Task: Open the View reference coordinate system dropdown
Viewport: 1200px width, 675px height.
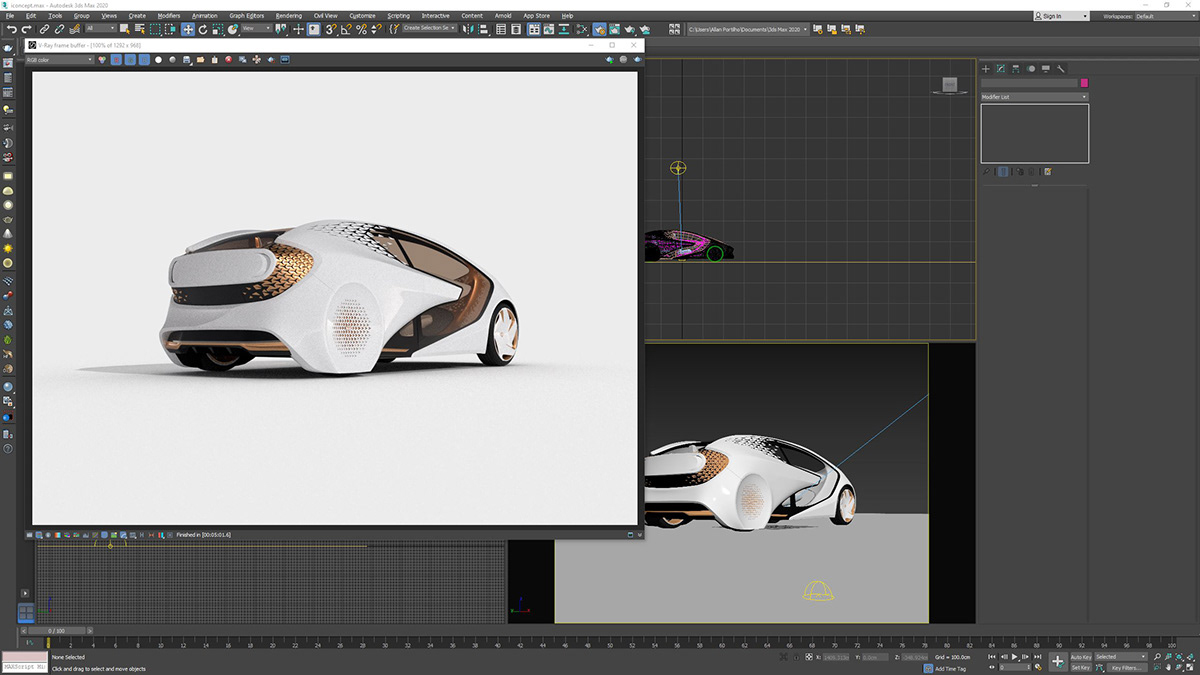Action: 256,29
